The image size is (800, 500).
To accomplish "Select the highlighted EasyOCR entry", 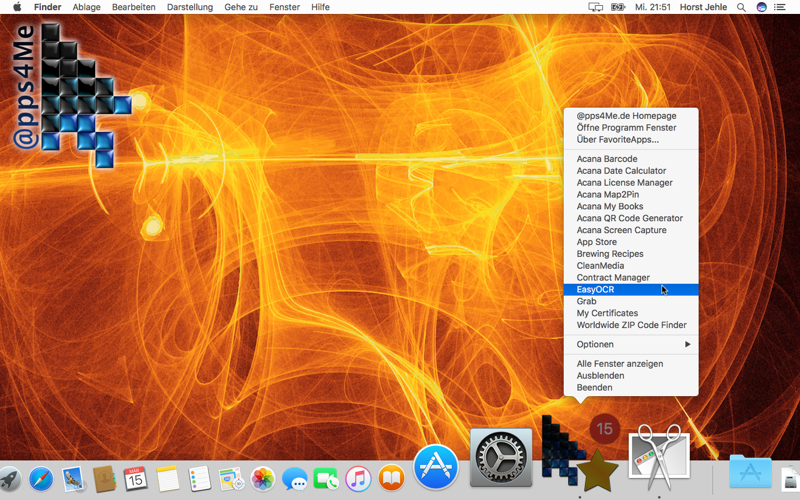I will coord(631,289).
